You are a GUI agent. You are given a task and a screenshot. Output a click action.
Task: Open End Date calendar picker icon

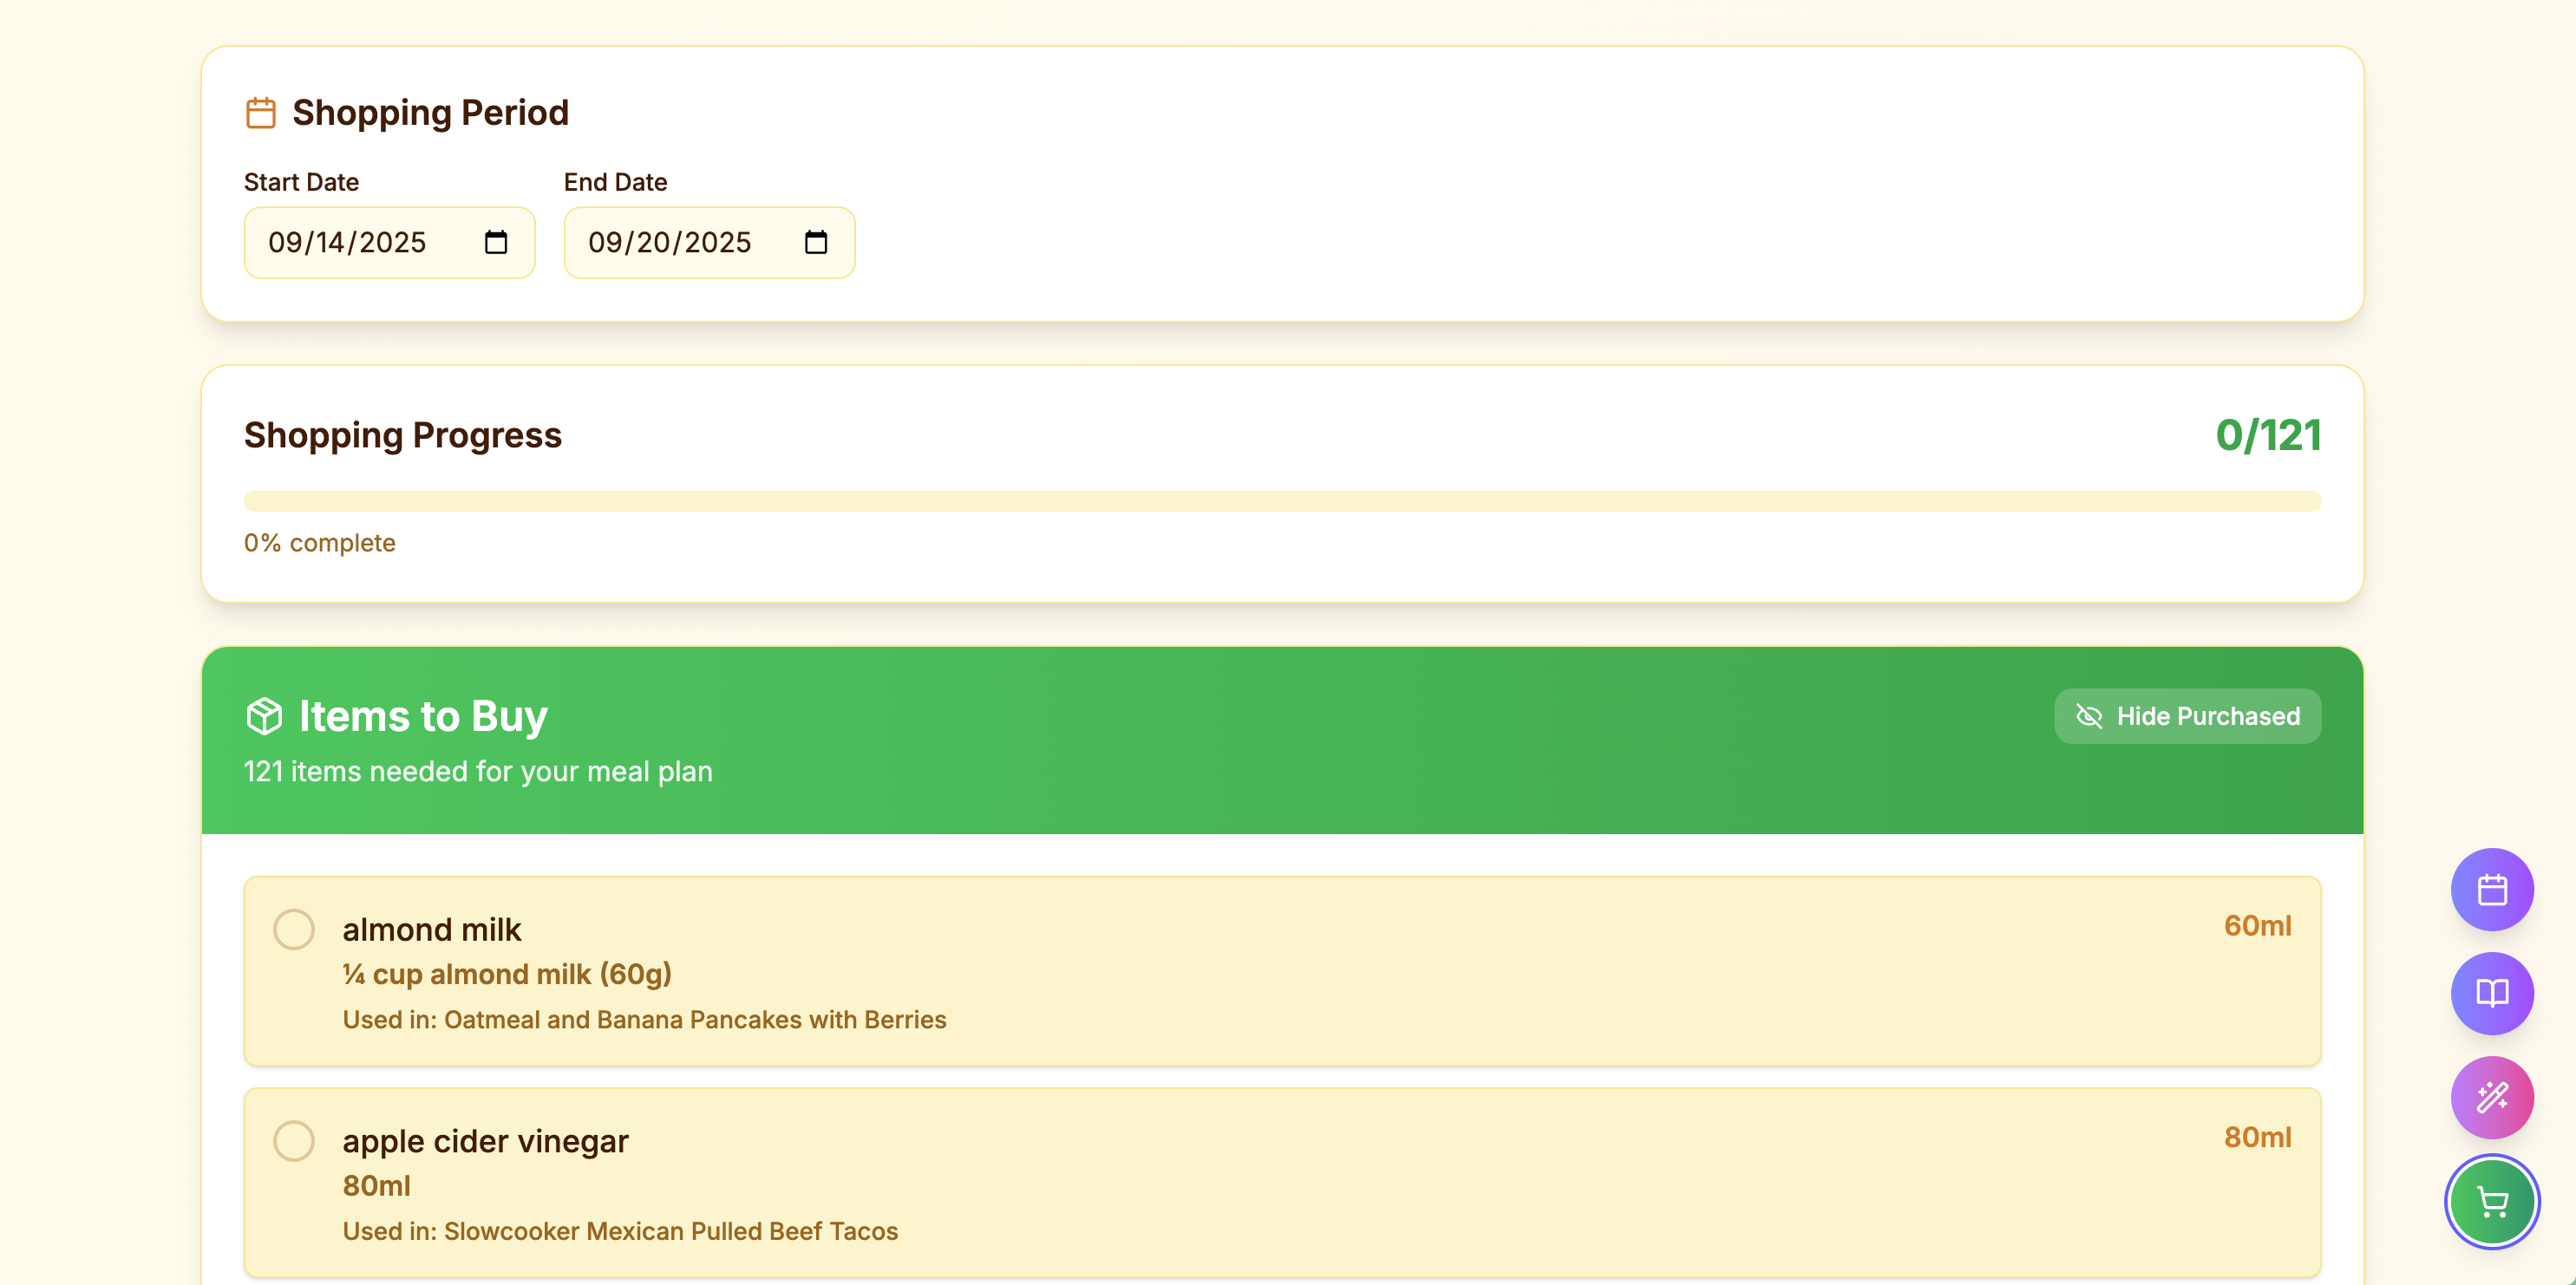[x=816, y=242]
